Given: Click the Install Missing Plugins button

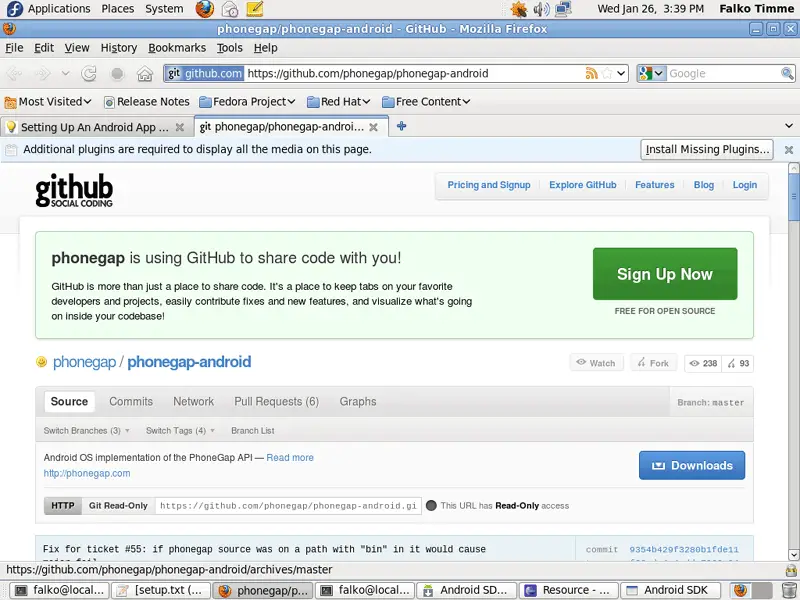Looking at the screenshot, I should 707,149.
